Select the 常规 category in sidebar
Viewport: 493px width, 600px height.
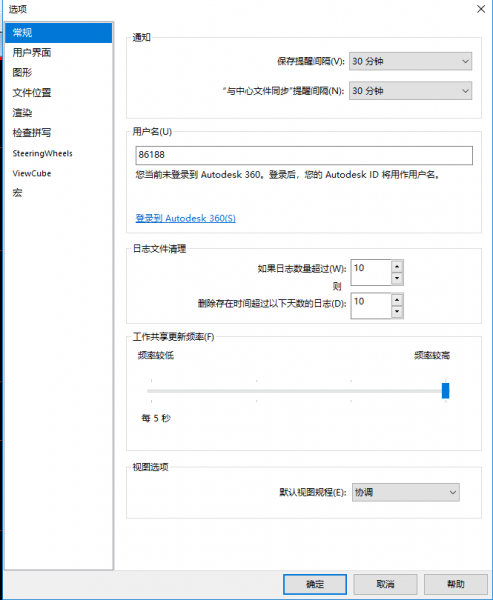pyautogui.click(x=59, y=33)
